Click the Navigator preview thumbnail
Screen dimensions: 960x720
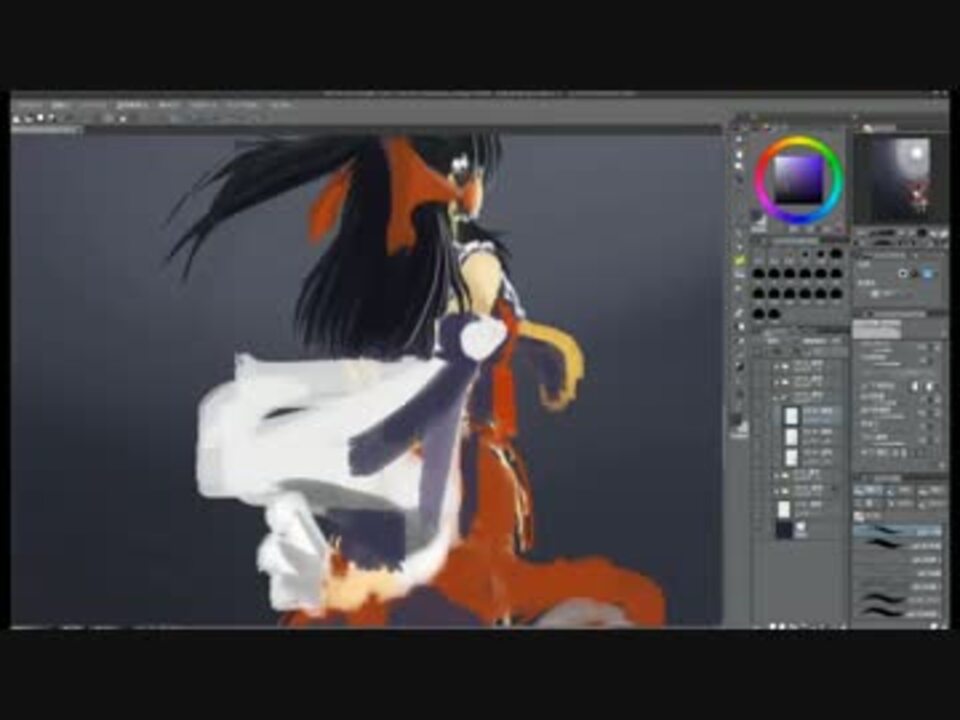(x=900, y=179)
